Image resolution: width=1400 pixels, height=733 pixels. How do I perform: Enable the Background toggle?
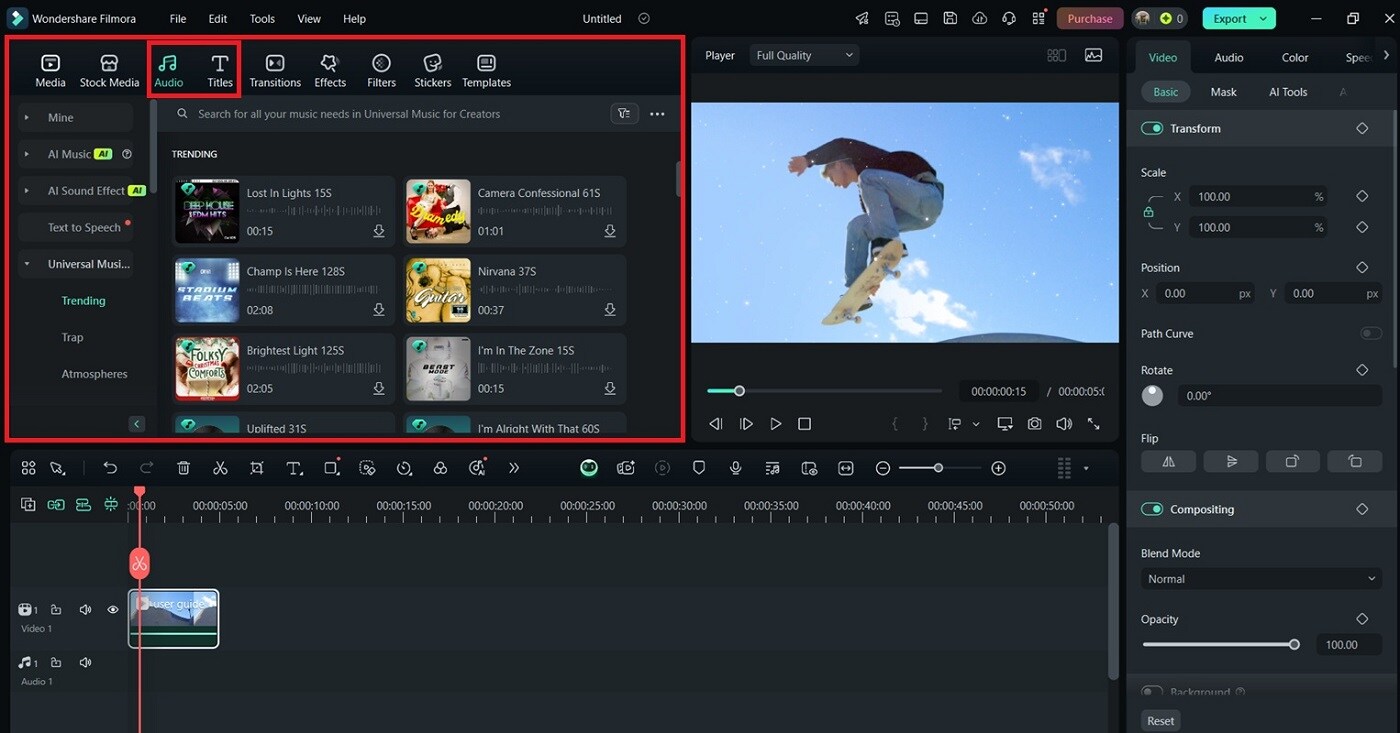click(1152, 691)
